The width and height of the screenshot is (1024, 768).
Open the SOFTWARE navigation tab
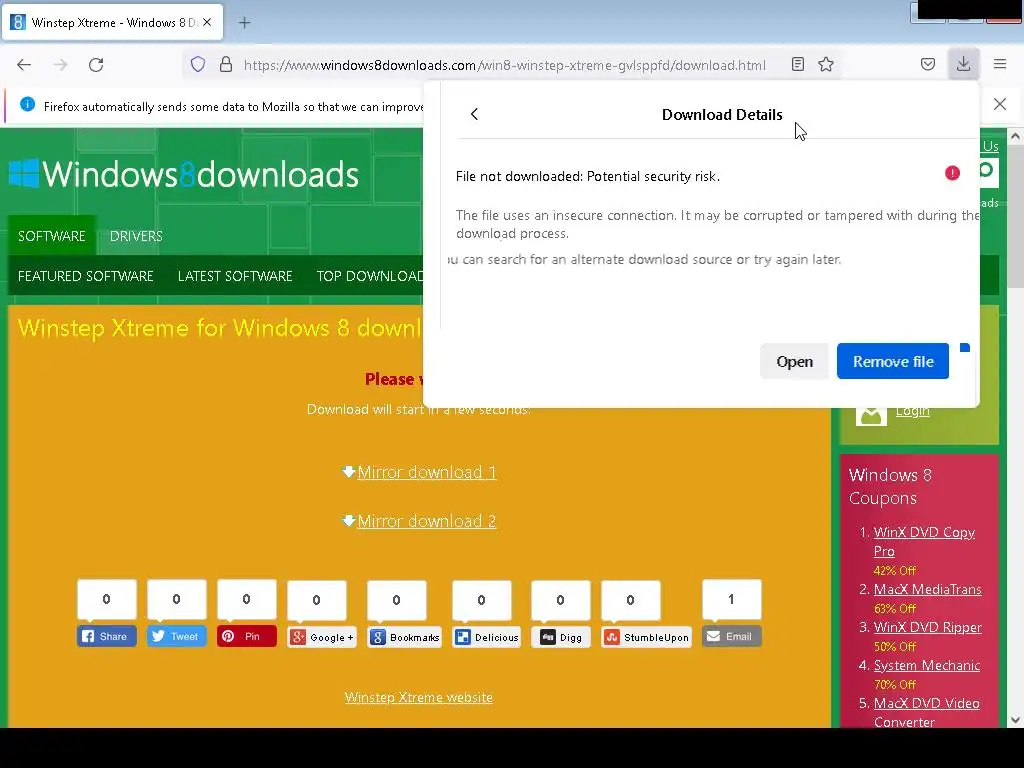(x=52, y=236)
